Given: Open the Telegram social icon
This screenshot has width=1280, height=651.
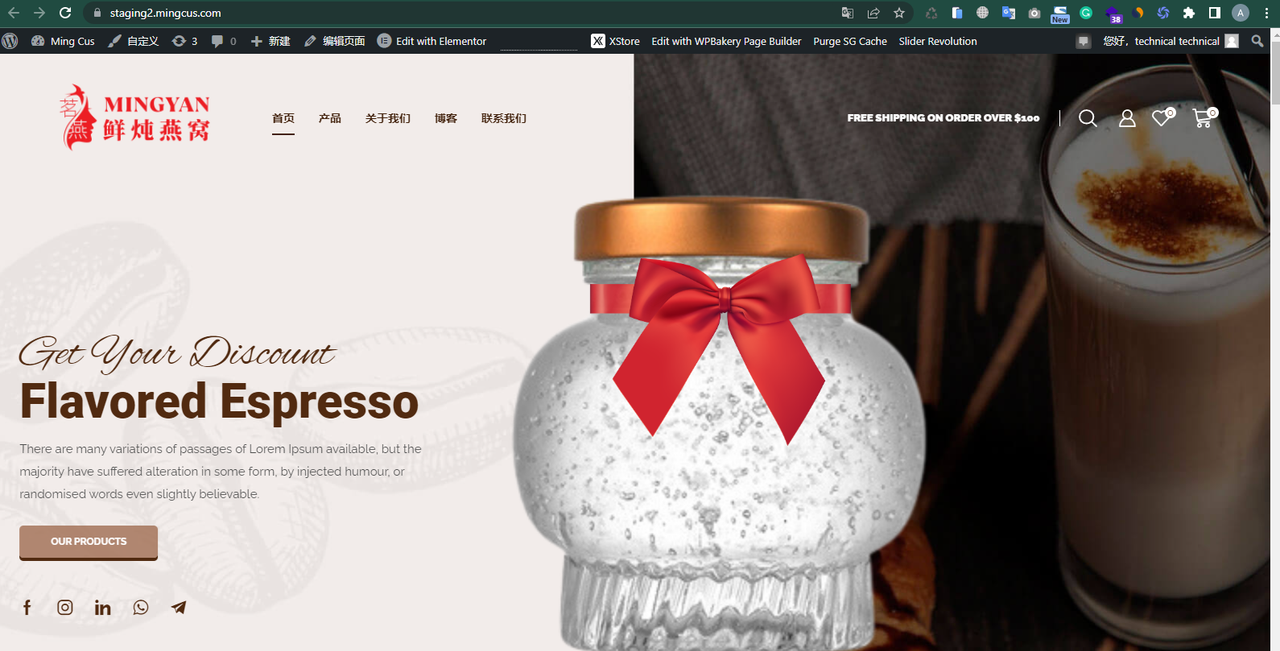Looking at the screenshot, I should pyautogui.click(x=179, y=607).
